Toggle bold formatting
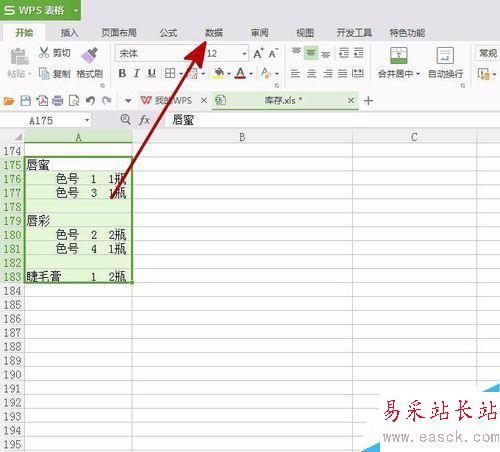Image resolution: width=500 pixels, height=452 pixels. 122,73
